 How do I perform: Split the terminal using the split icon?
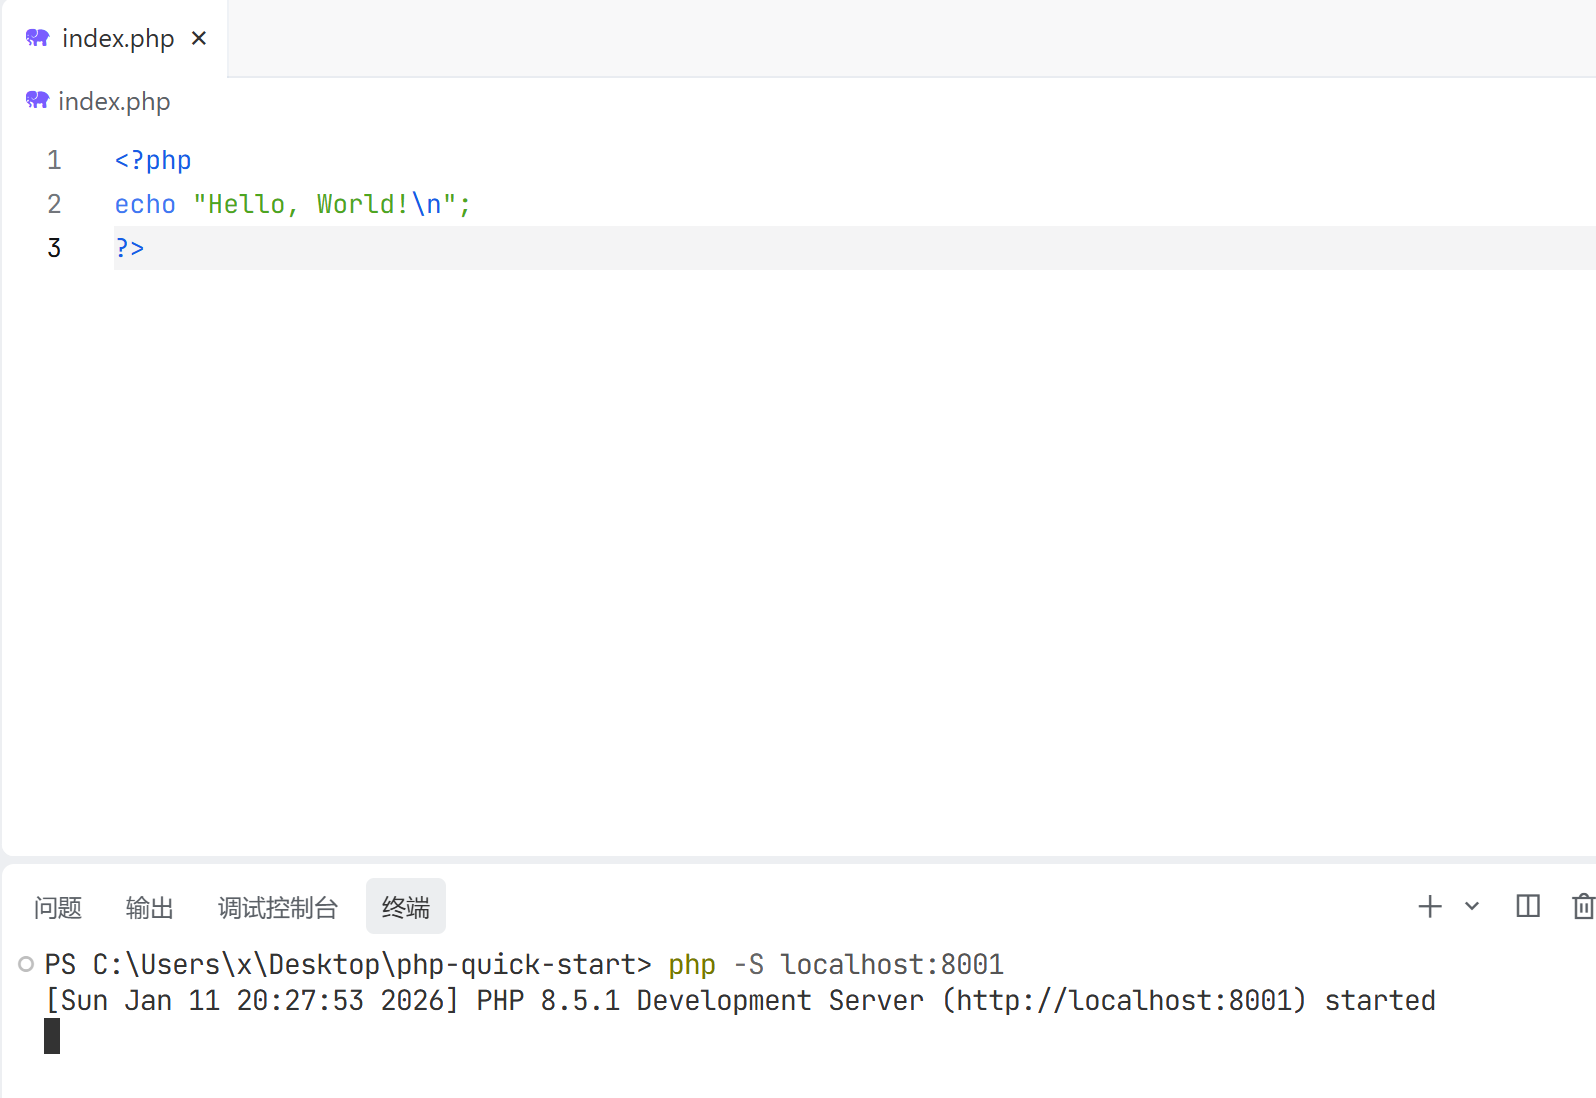coord(1528,906)
